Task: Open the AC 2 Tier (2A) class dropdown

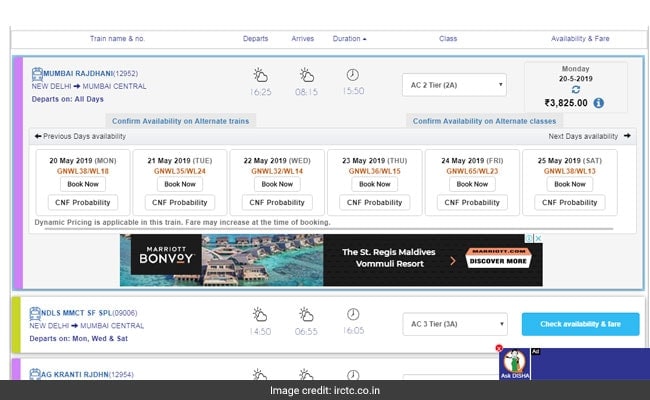Action: tap(454, 84)
